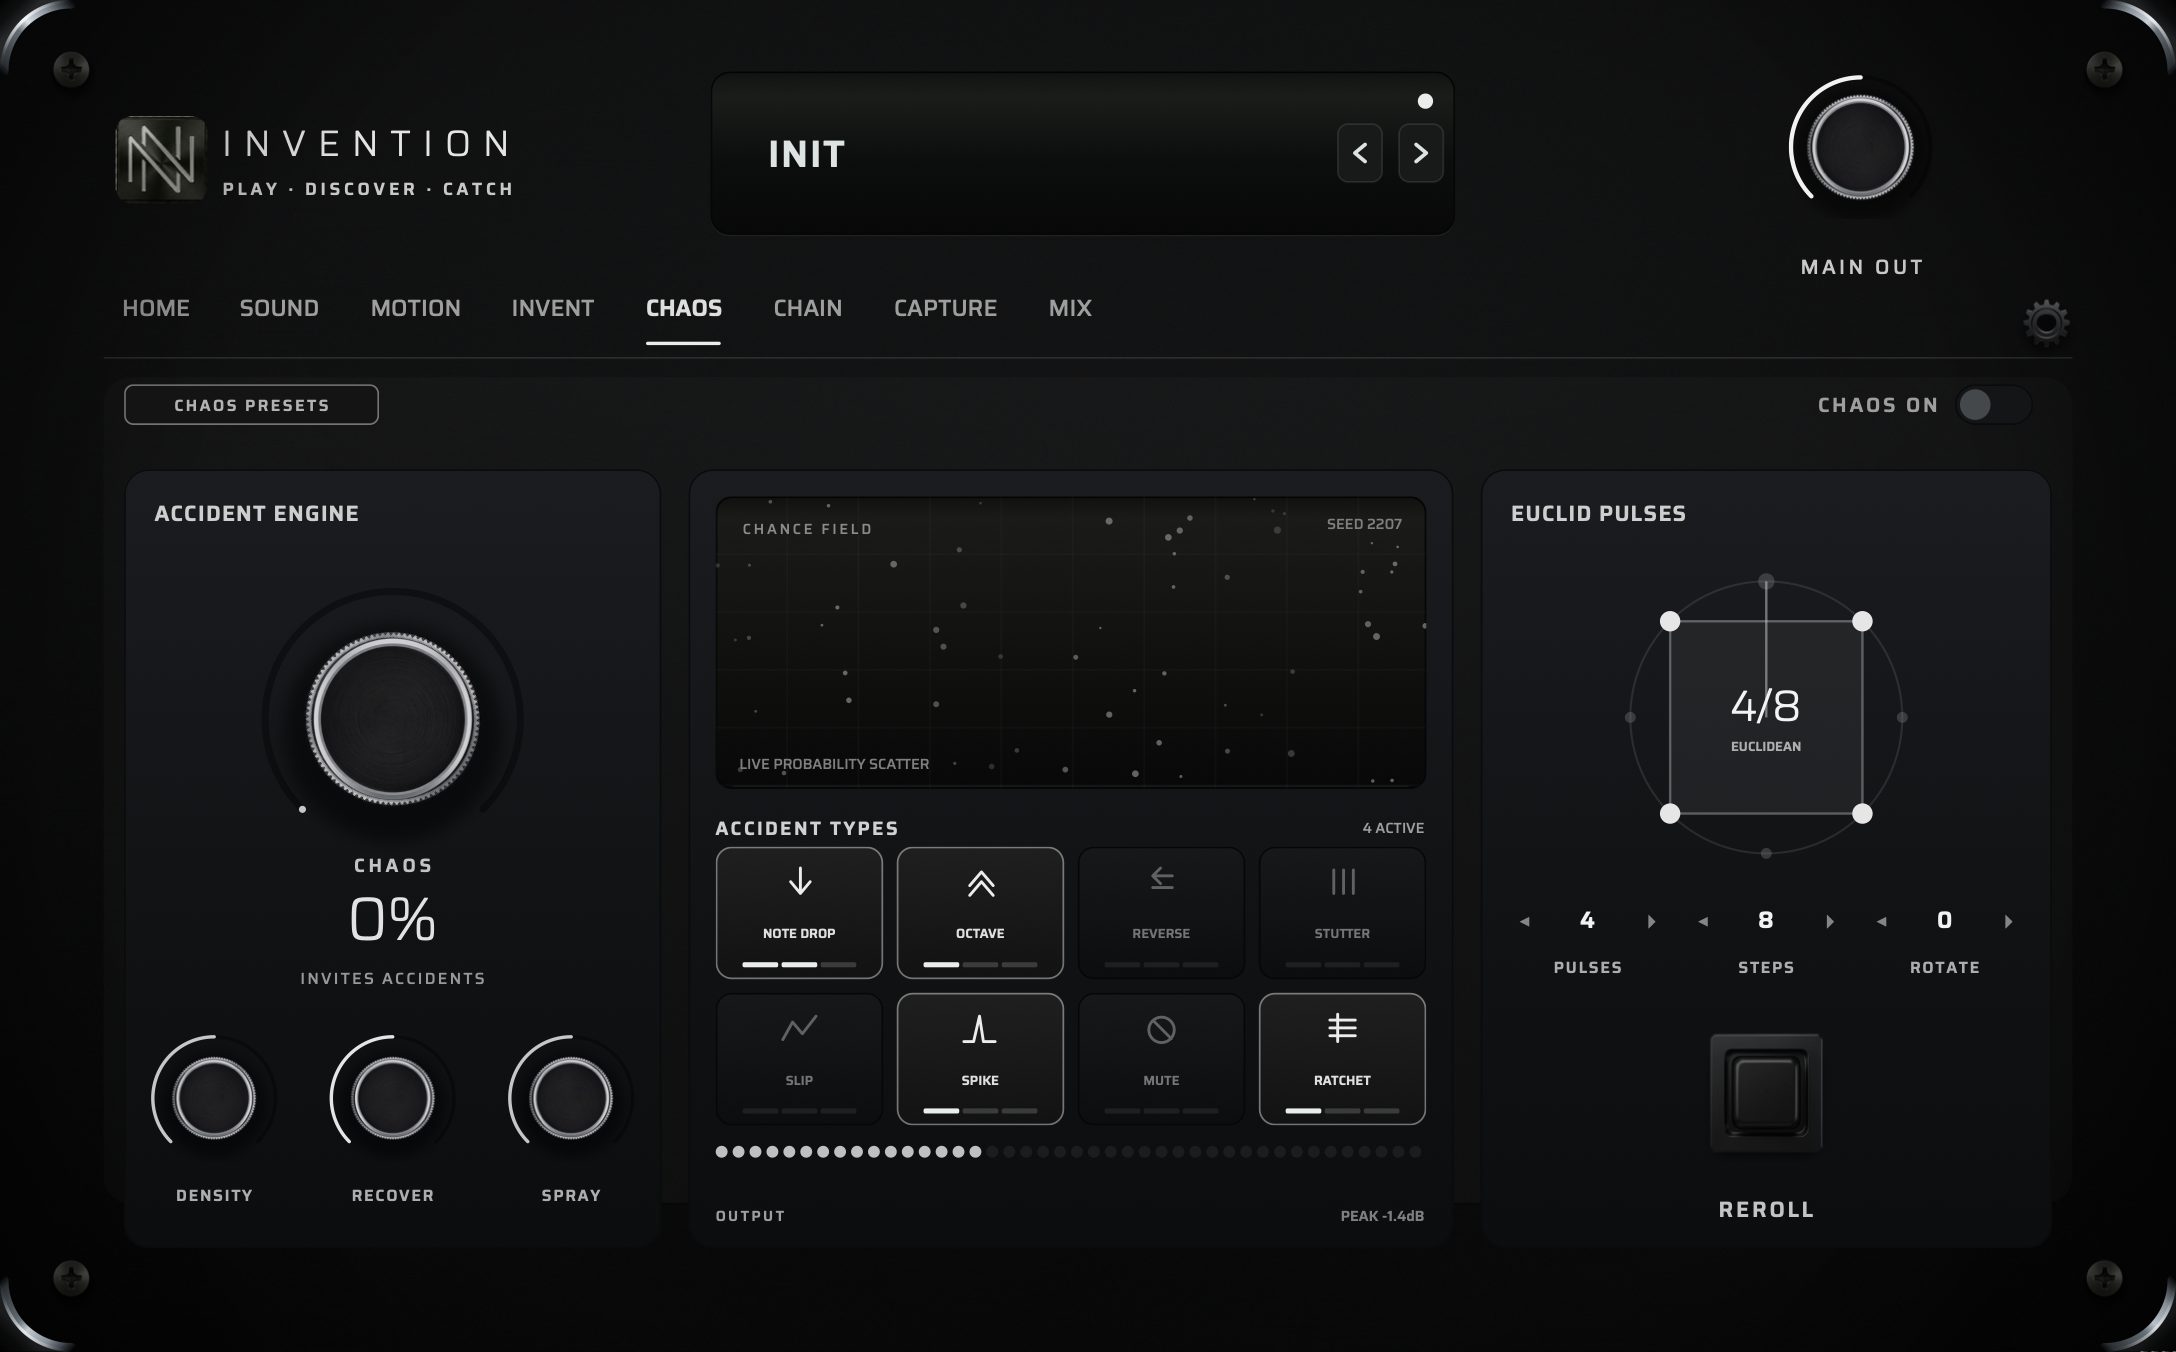Enable the Note Drop accident type

(799, 912)
